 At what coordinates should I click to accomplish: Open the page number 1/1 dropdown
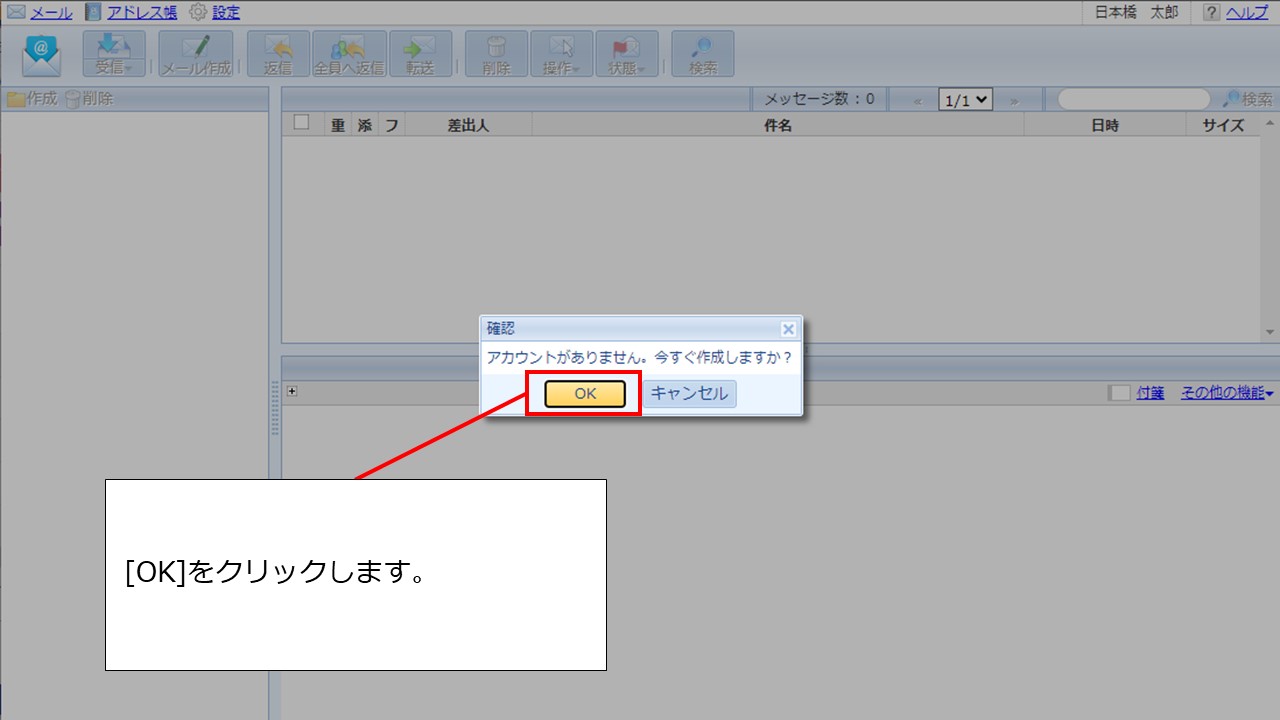(x=966, y=98)
